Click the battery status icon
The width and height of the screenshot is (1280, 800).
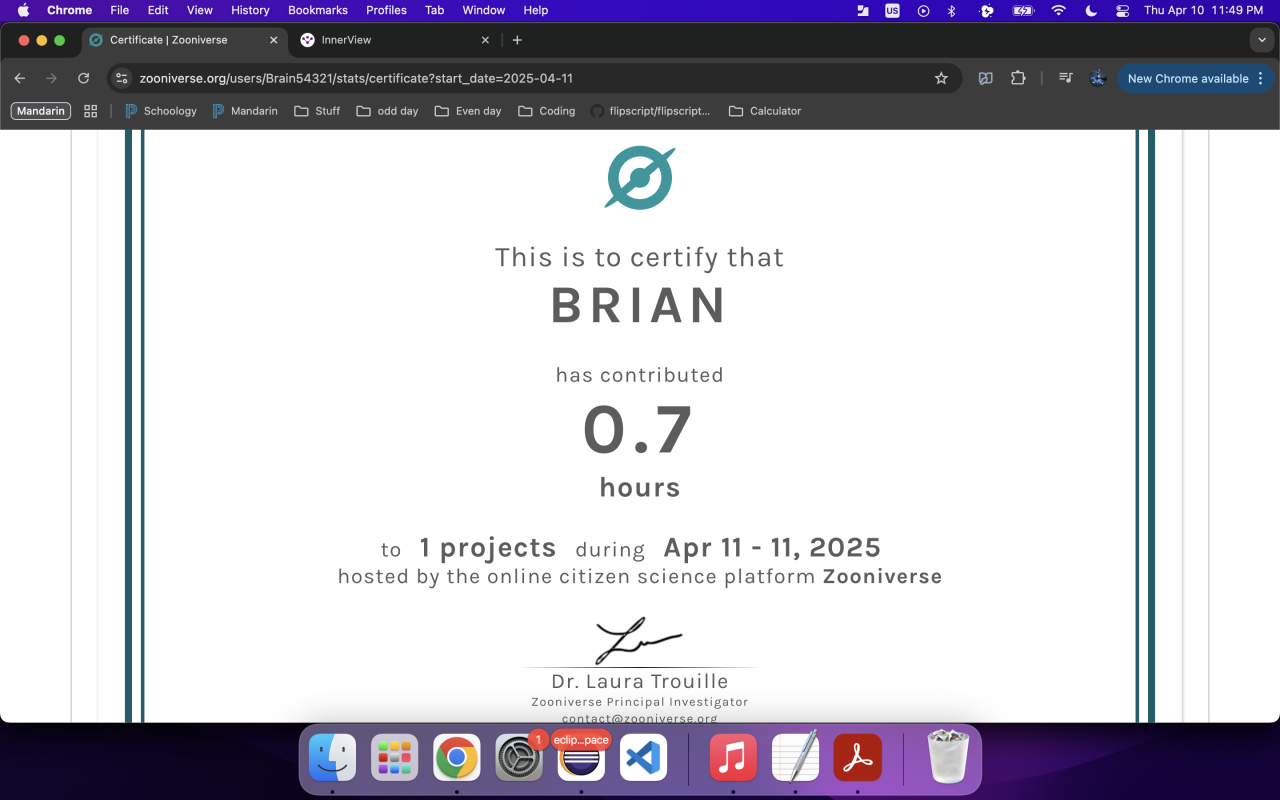tap(1022, 10)
